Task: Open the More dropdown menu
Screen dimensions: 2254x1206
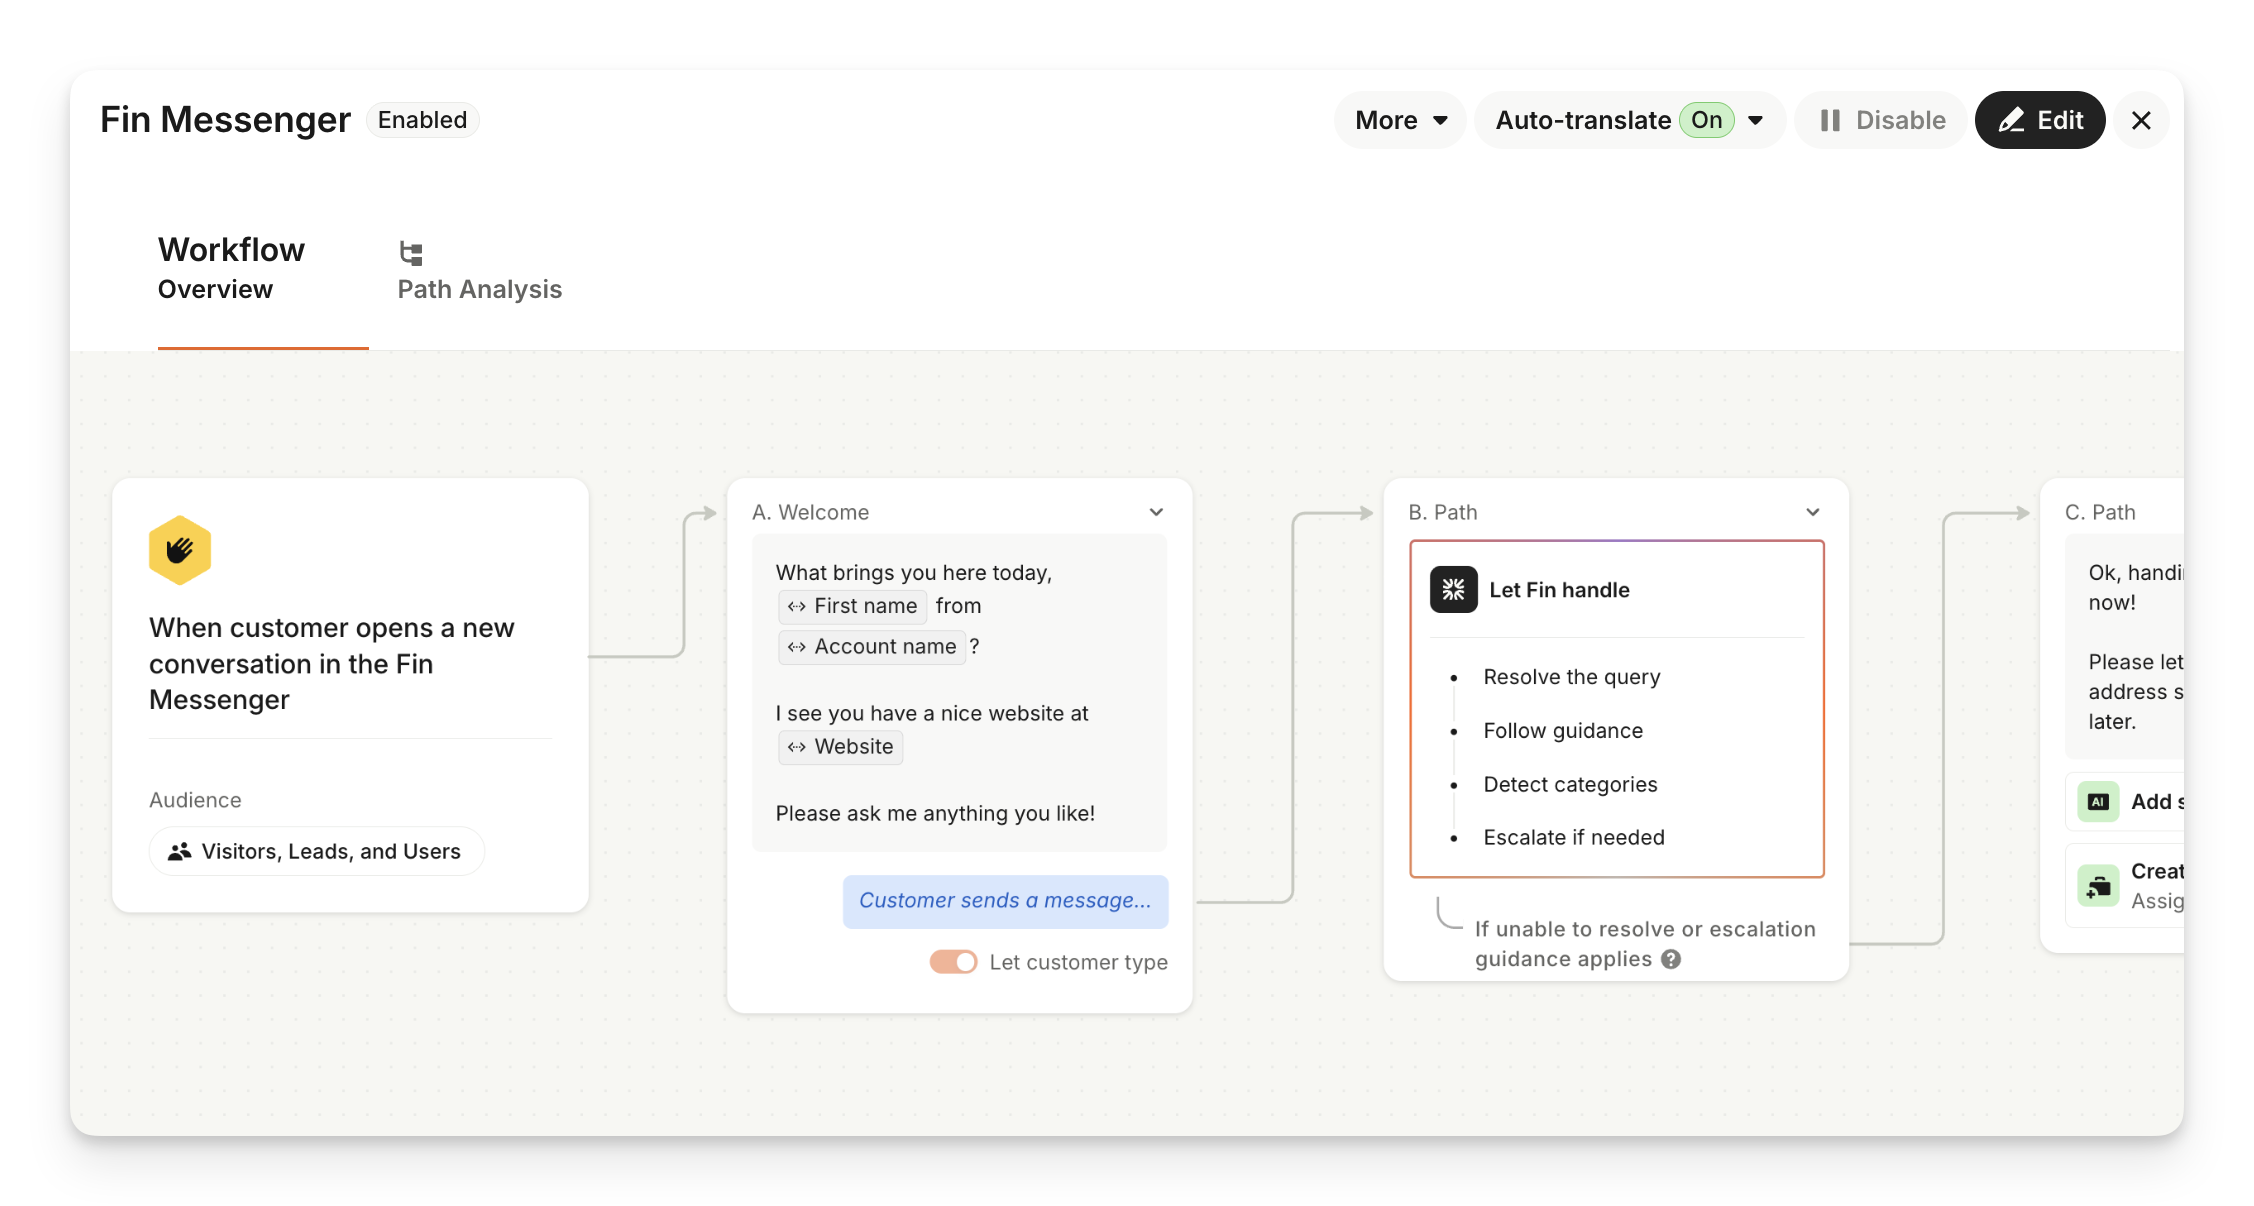Action: click(1400, 120)
